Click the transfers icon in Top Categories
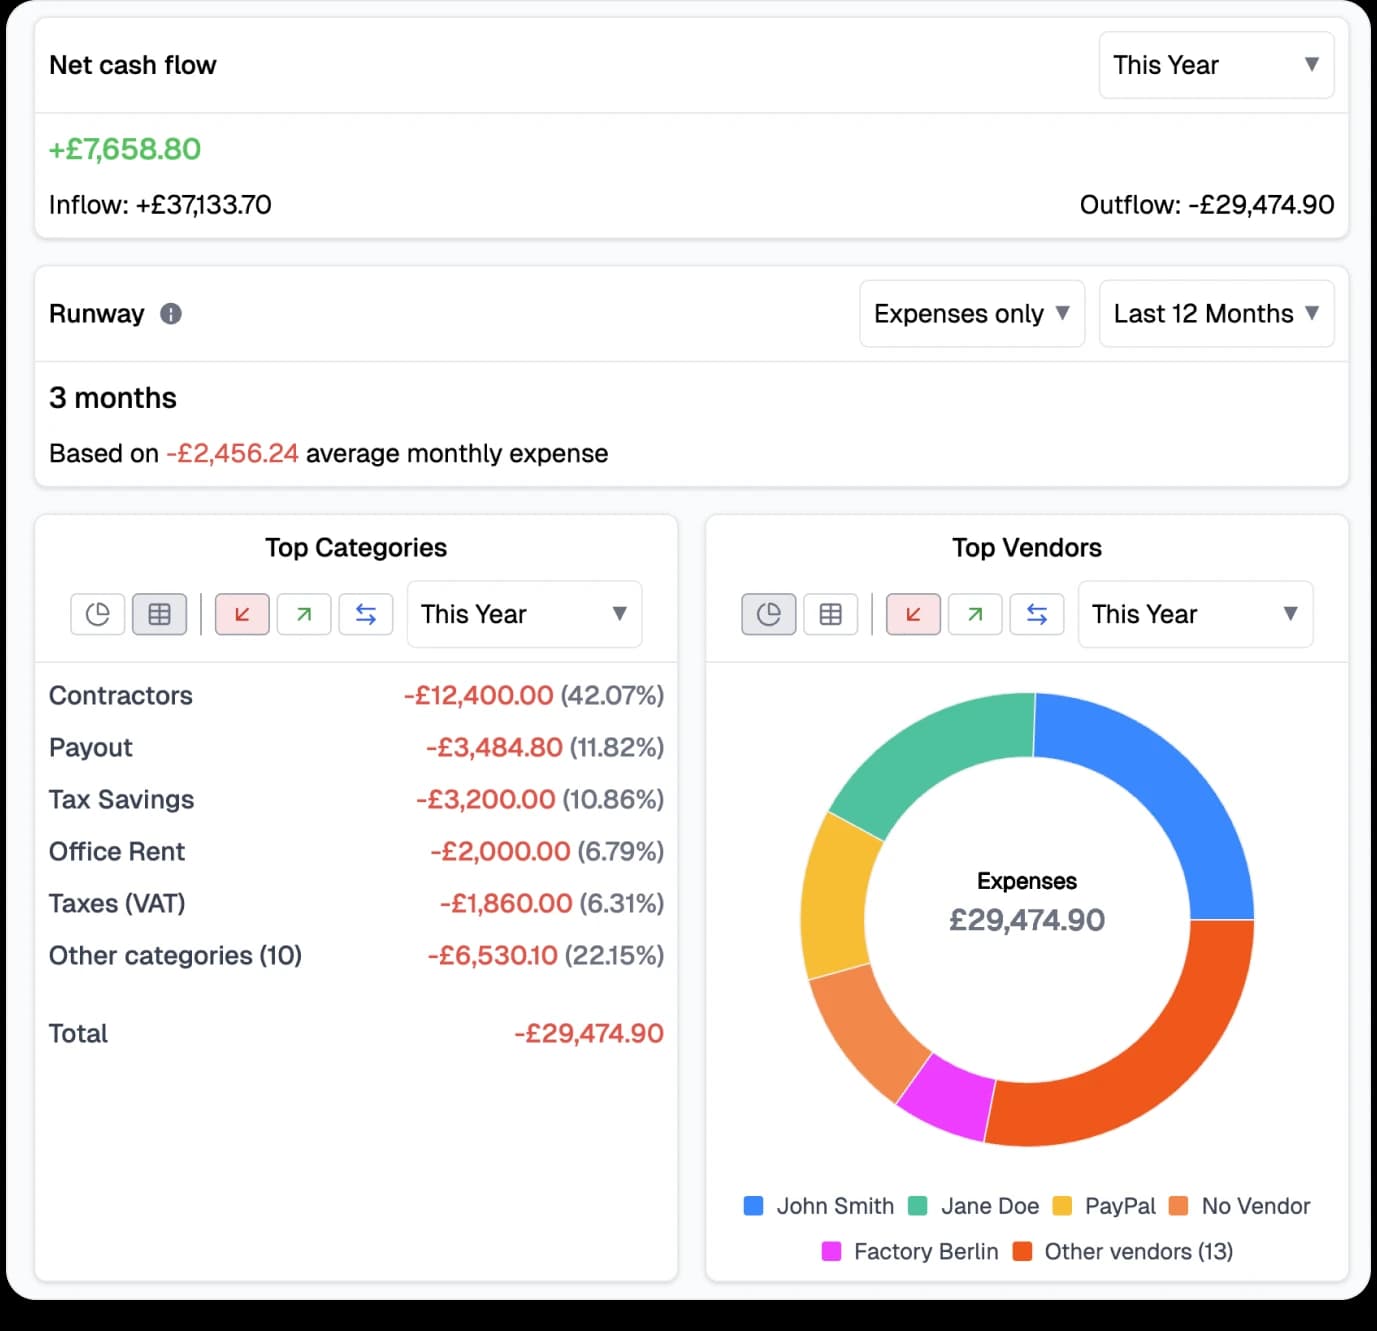 coord(366,614)
